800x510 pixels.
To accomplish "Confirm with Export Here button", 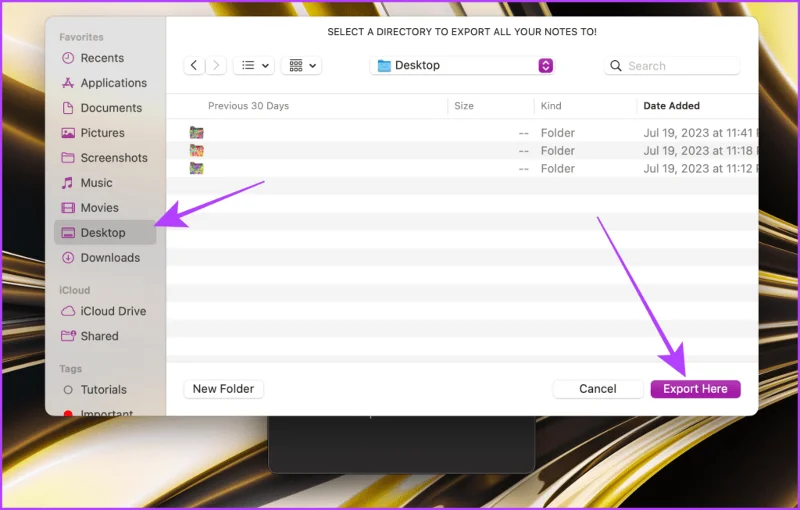I will (x=695, y=389).
